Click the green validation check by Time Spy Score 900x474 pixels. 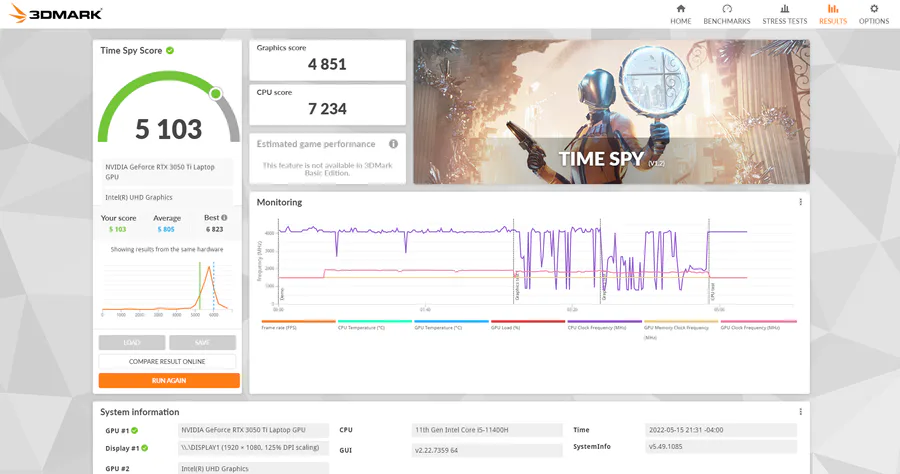(170, 50)
